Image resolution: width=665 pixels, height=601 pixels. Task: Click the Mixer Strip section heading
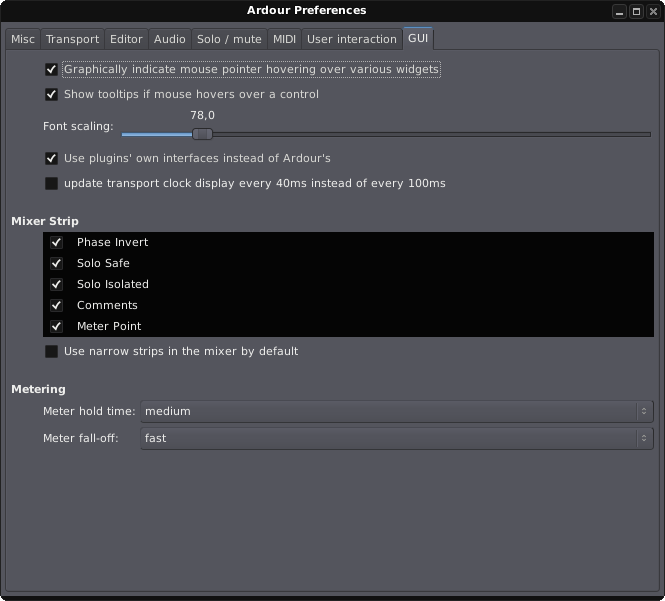pyautogui.click(x=45, y=221)
